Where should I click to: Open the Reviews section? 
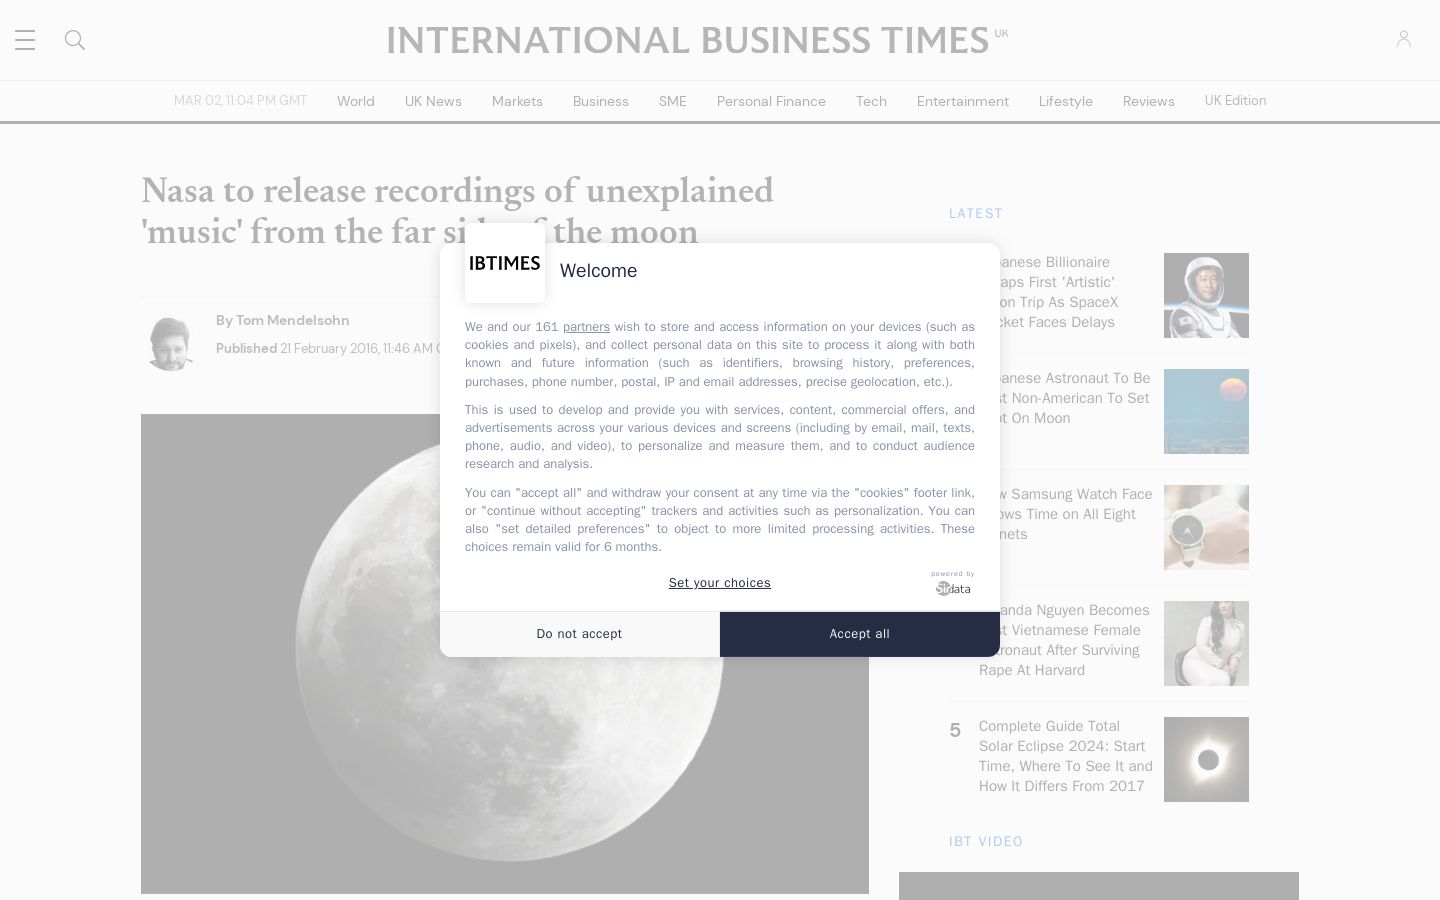click(1149, 101)
